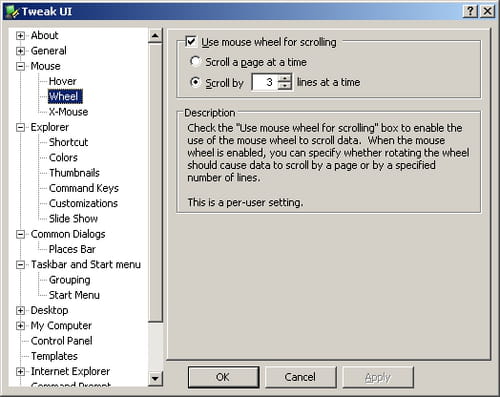The image size is (500, 397).
Task: Open the Colors settings
Action: (63, 157)
